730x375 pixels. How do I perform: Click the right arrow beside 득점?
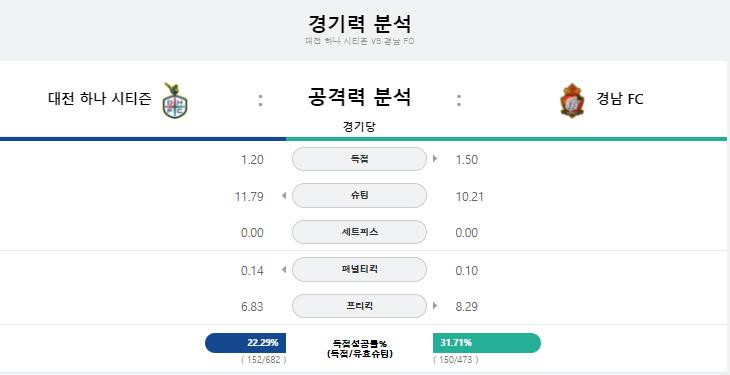click(435, 159)
